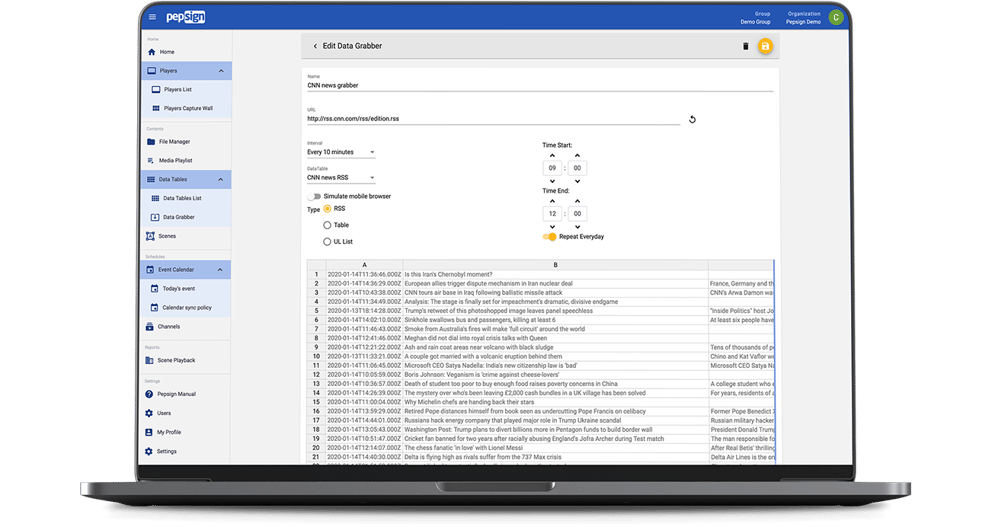Open the user avatar menu
The height and width of the screenshot is (527, 992).
click(836, 18)
